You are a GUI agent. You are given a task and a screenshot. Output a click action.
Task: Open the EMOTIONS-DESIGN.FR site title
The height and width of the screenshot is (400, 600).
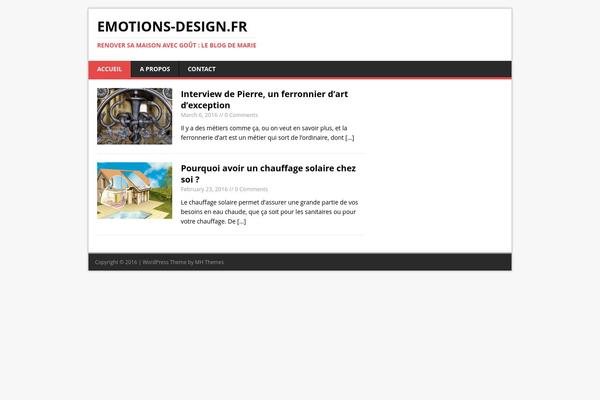[172, 26]
